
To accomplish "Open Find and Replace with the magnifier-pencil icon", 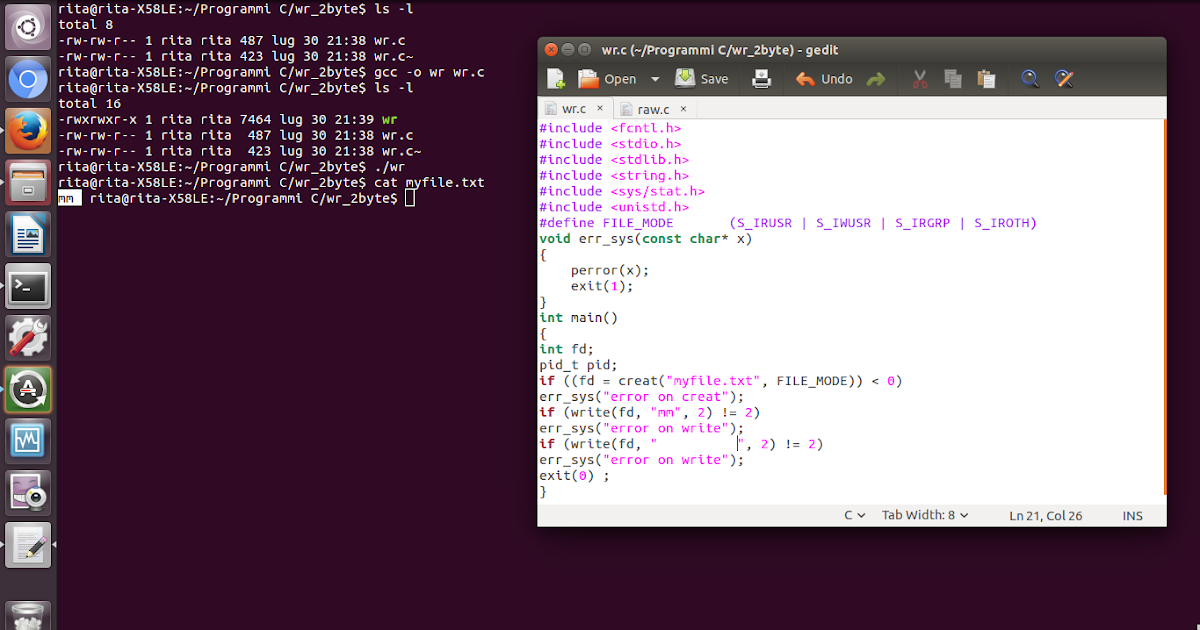I will pos(1063,78).
